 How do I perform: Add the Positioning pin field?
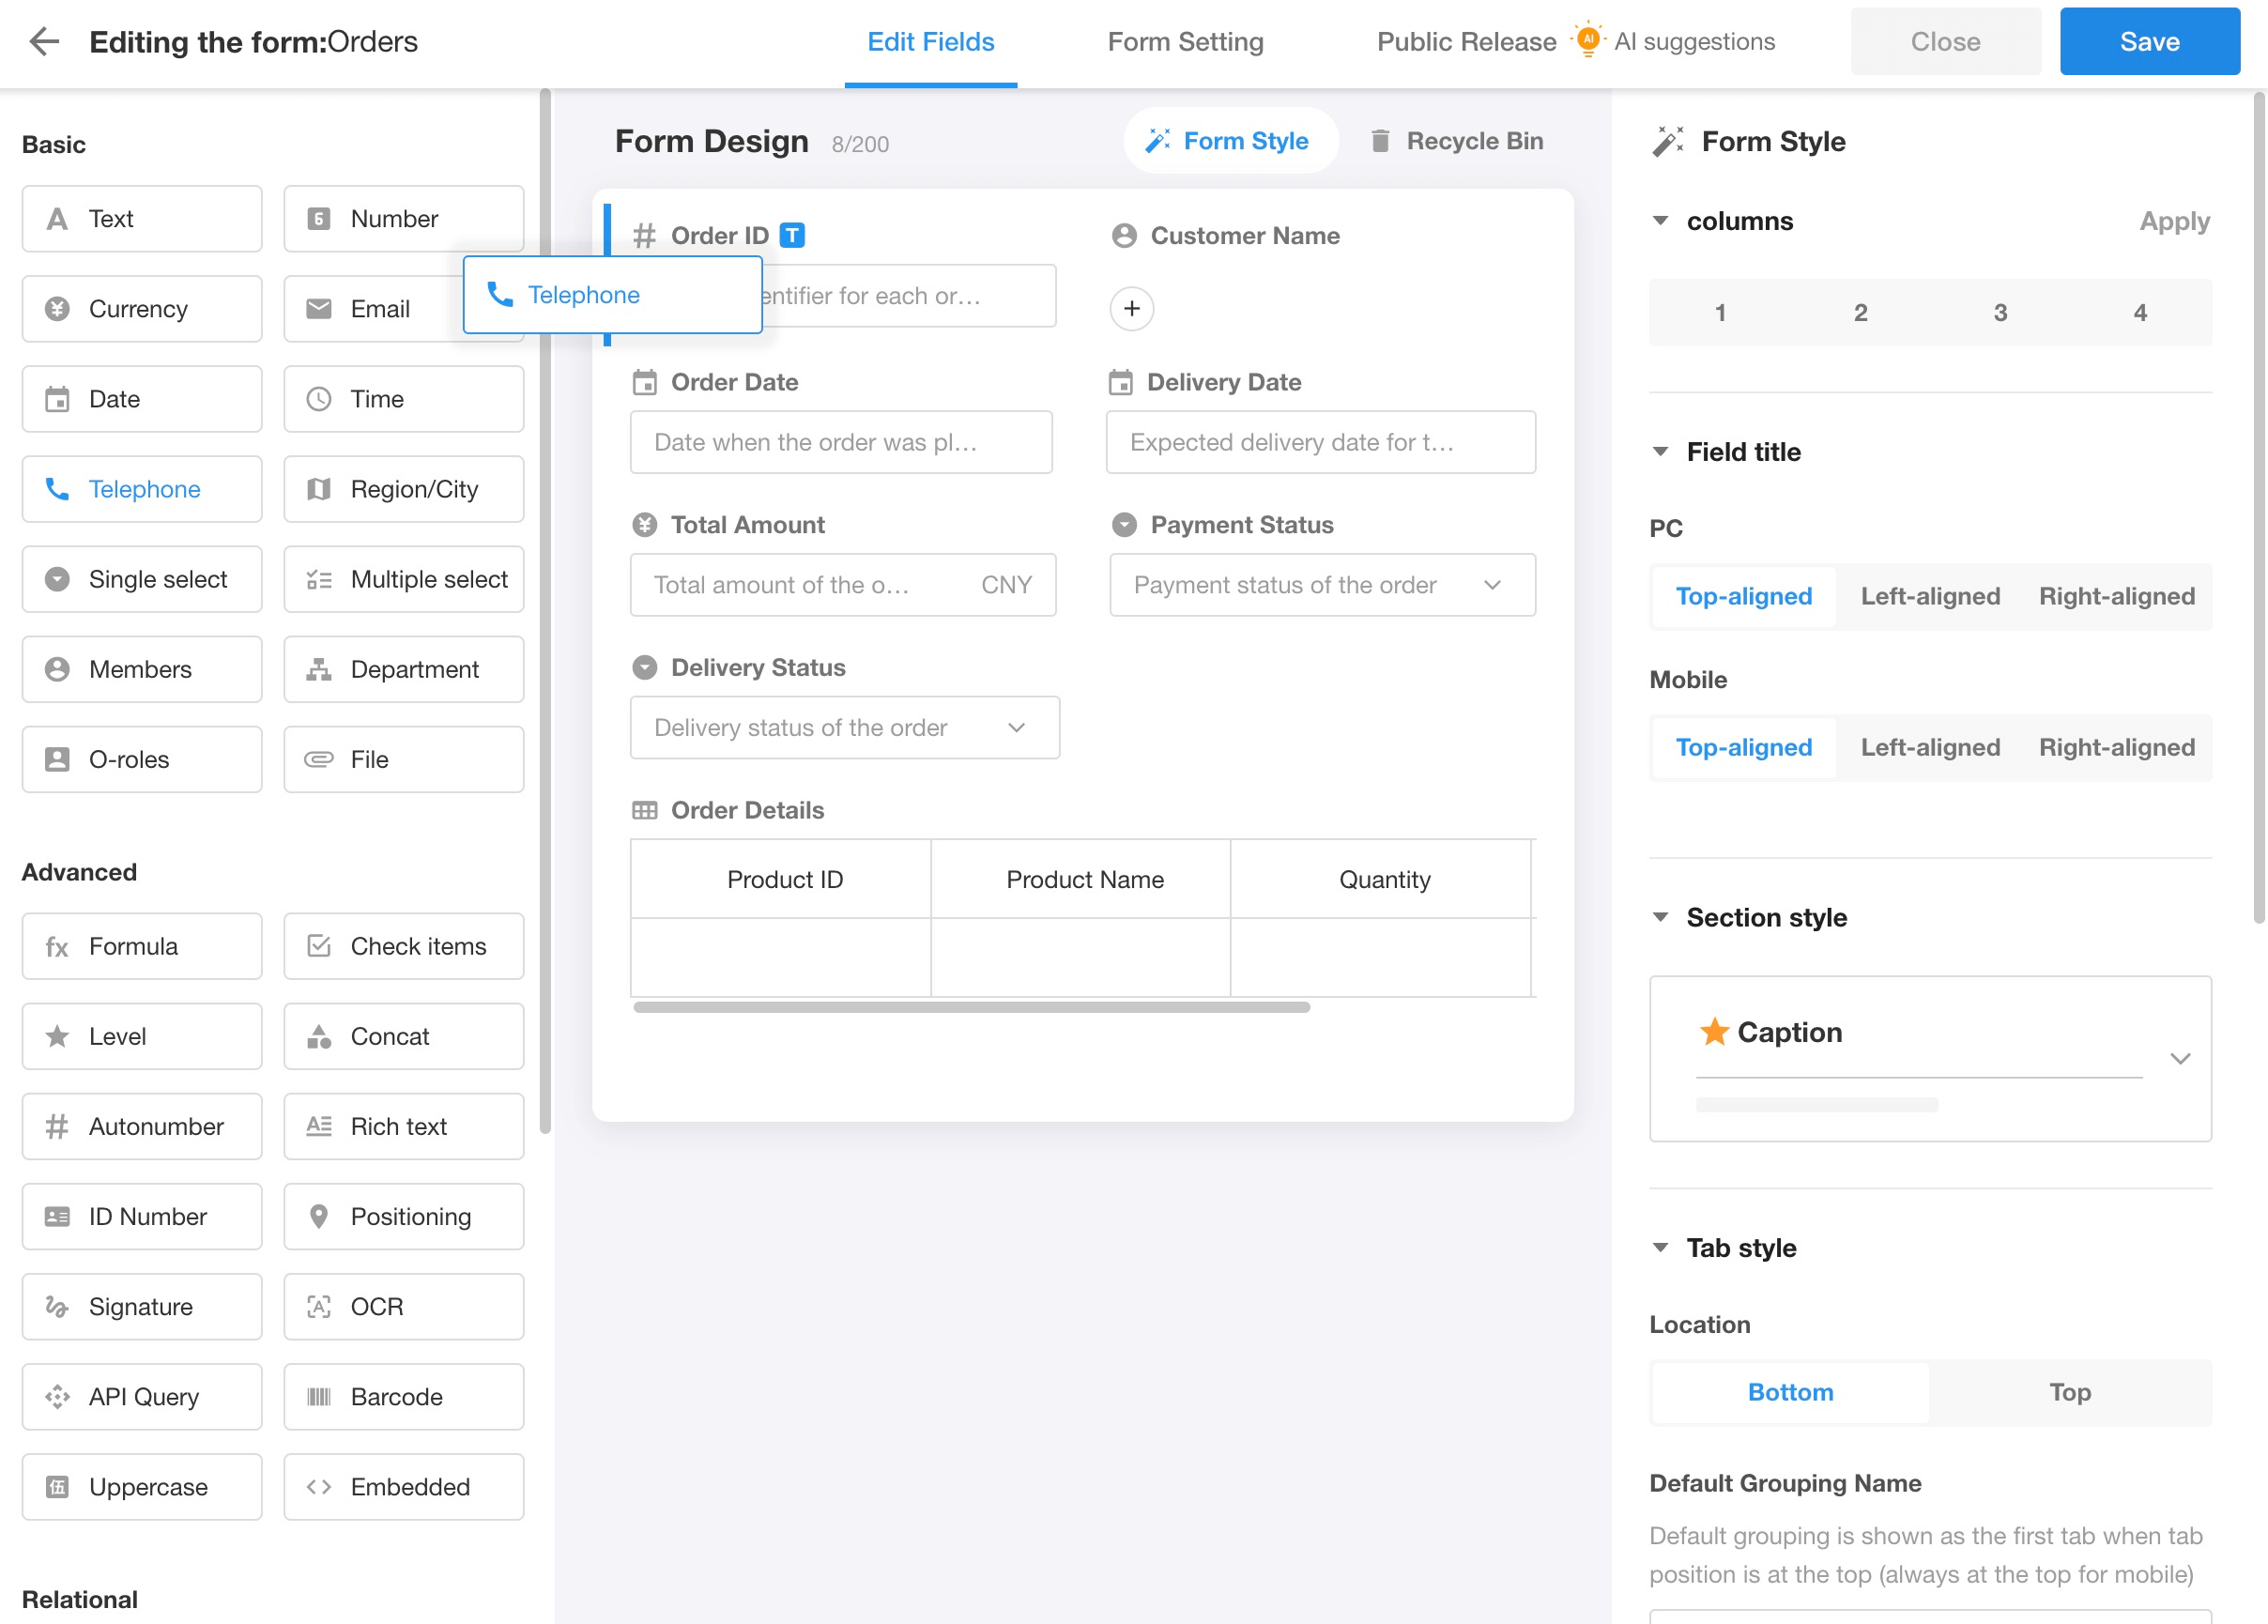coord(404,1216)
